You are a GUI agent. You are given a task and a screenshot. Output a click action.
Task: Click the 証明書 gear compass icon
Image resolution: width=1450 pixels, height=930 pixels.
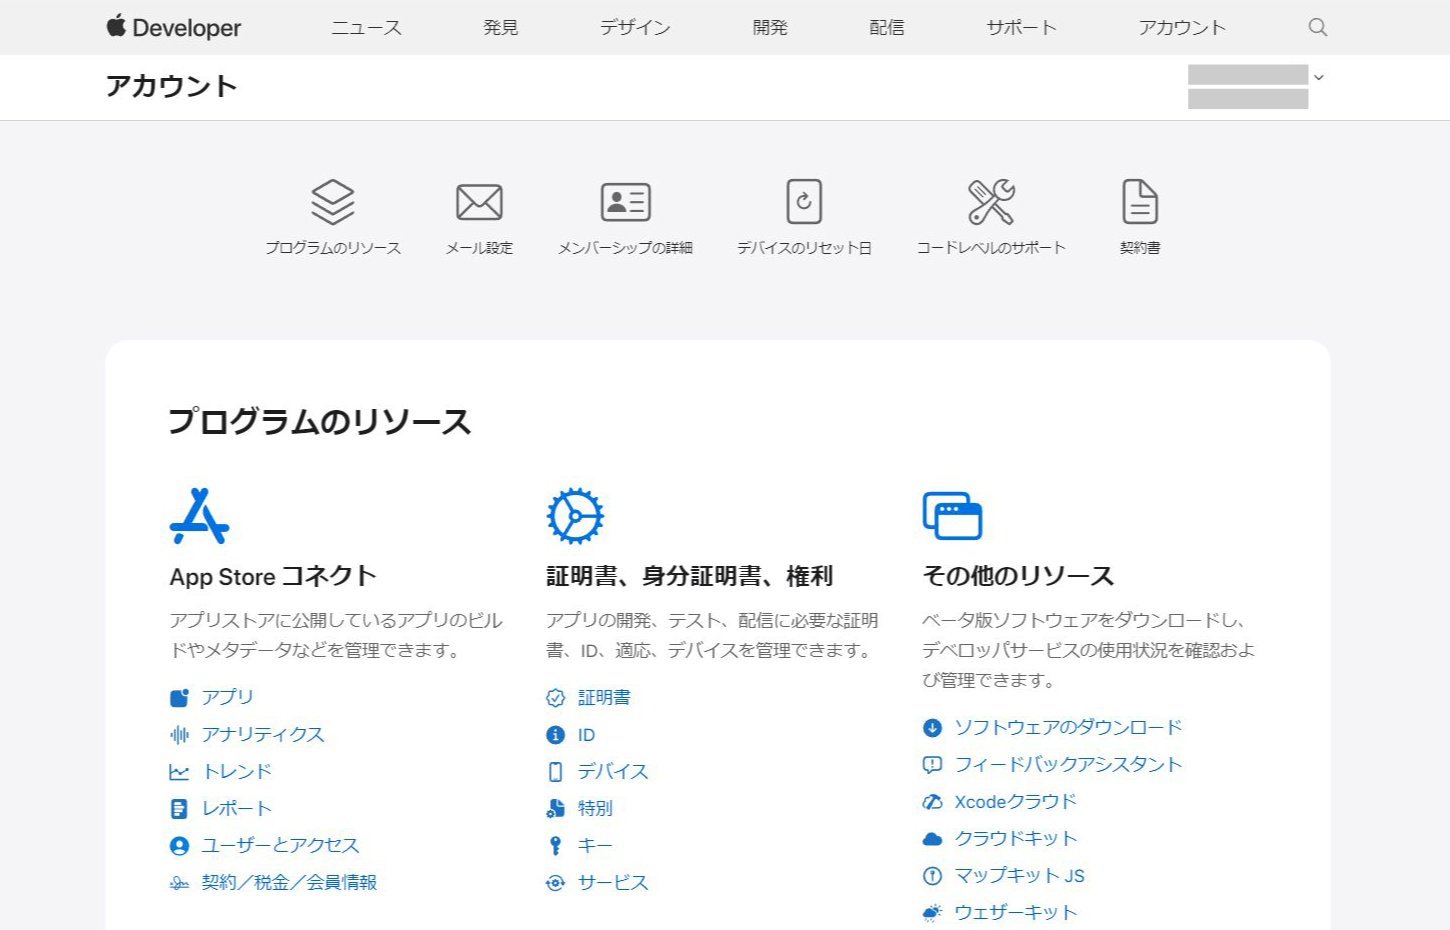coord(575,516)
